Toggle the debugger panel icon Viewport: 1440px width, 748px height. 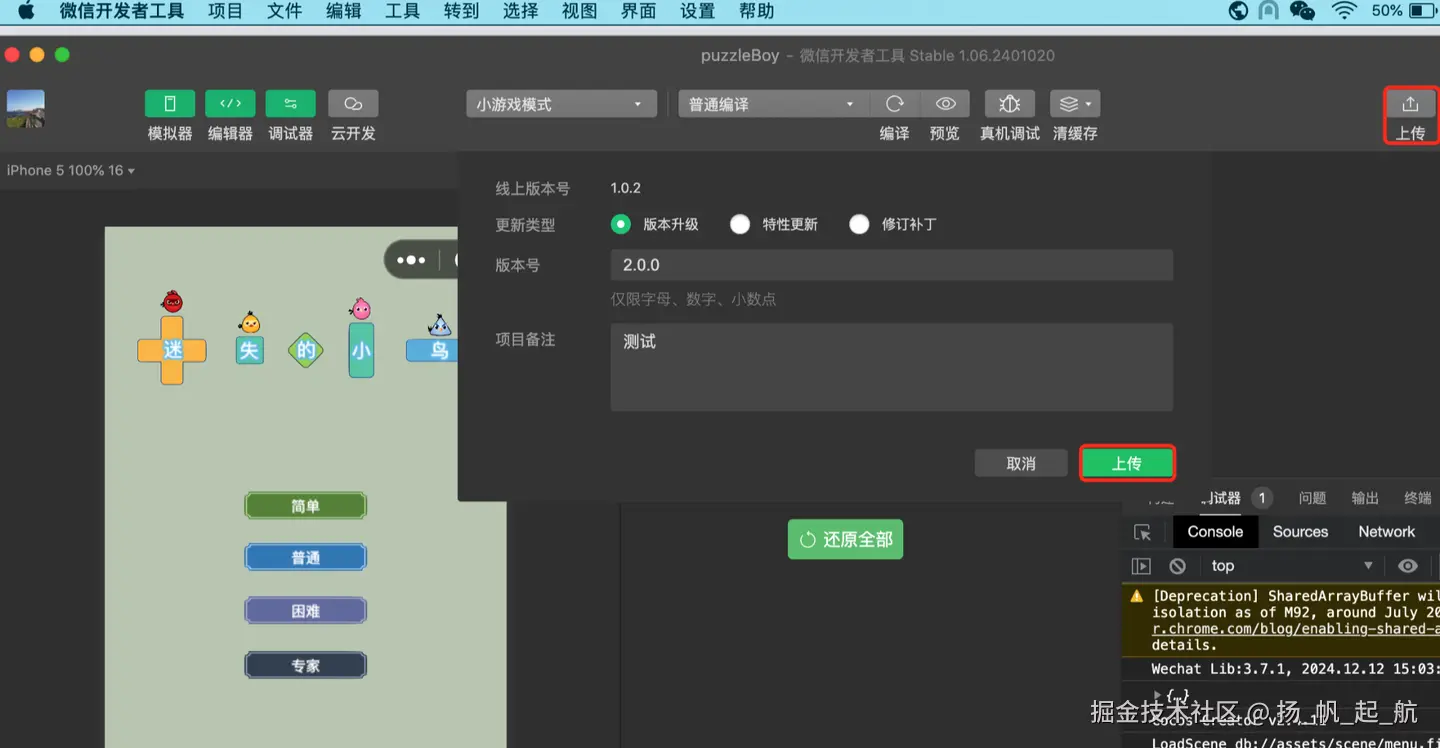(x=291, y=104)
